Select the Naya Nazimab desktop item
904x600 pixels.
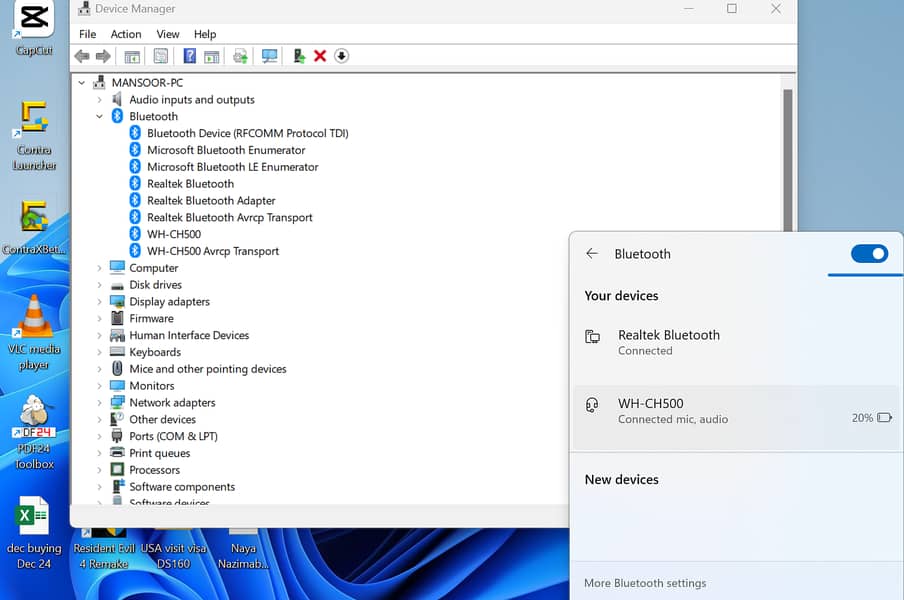[x=243, y=549]
